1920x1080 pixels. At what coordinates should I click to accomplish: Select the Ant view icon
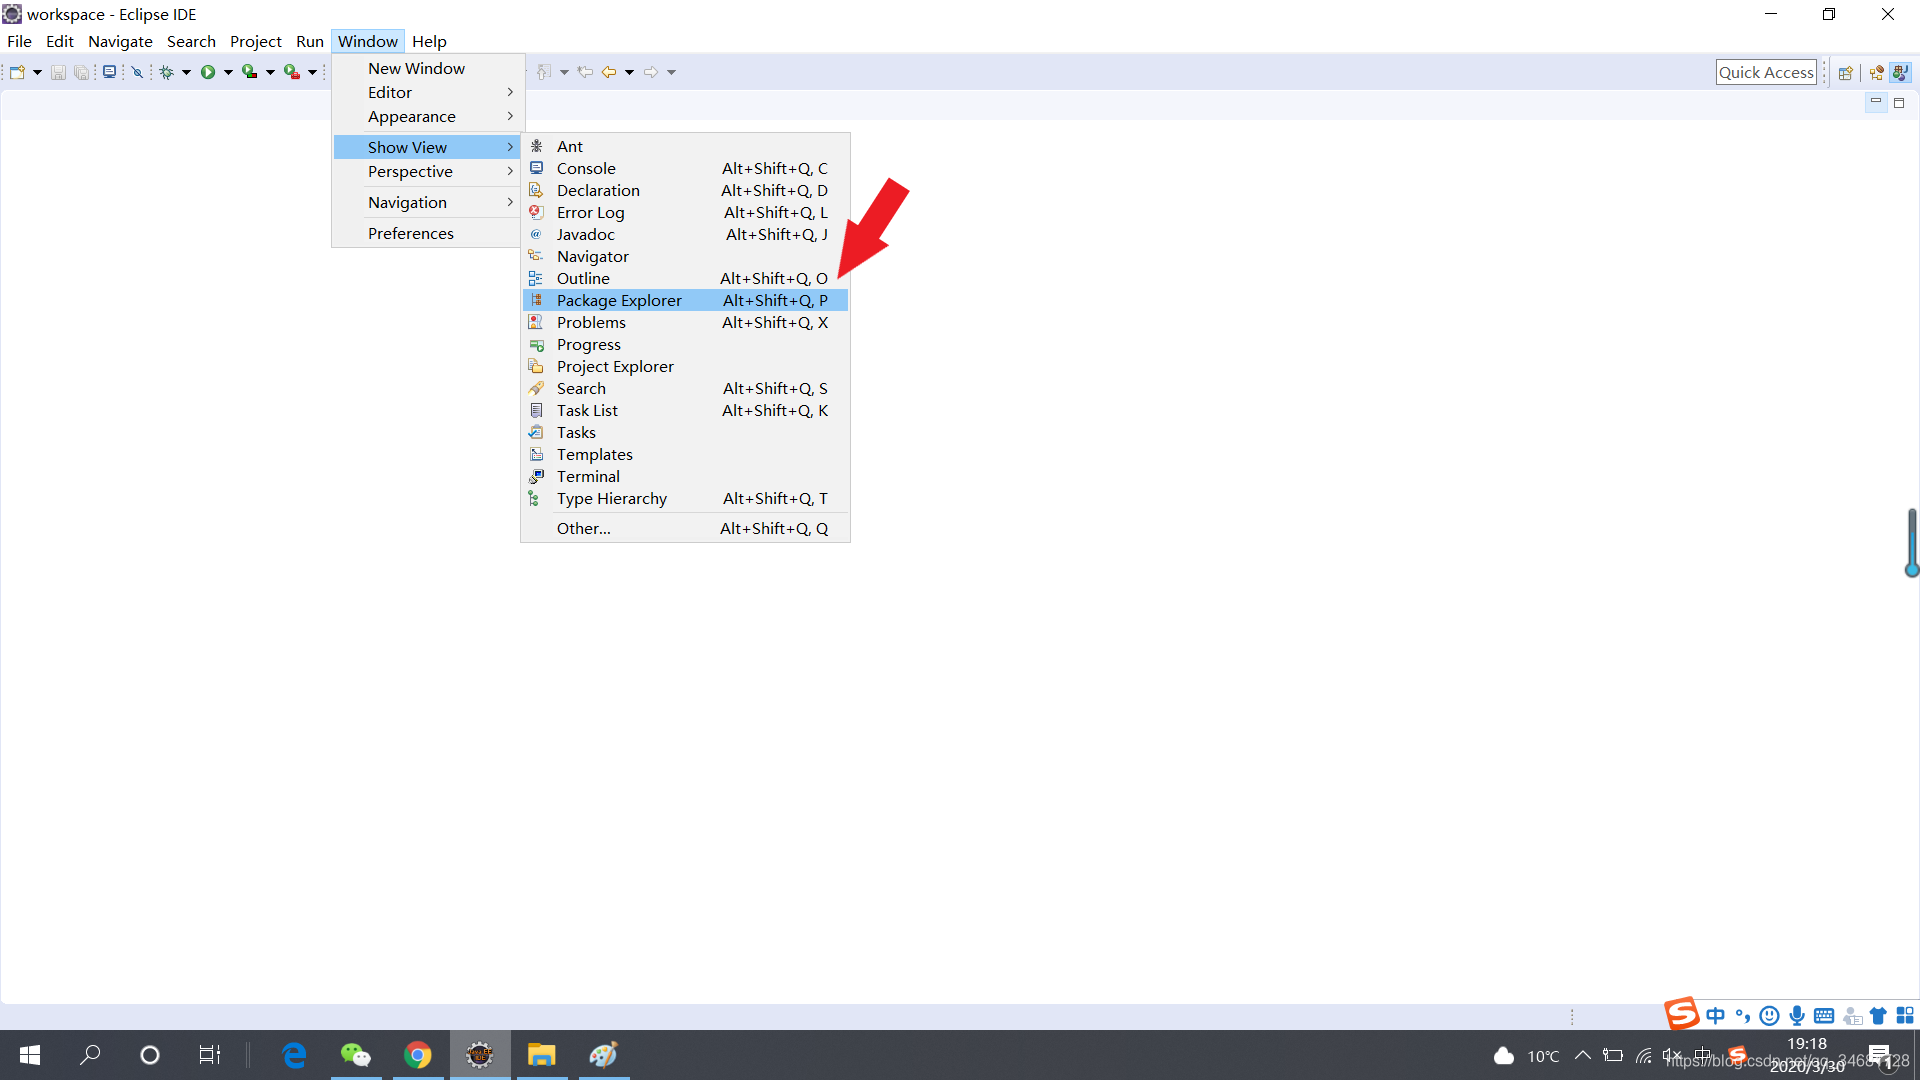pyautogui.click(x=535, y=146)
